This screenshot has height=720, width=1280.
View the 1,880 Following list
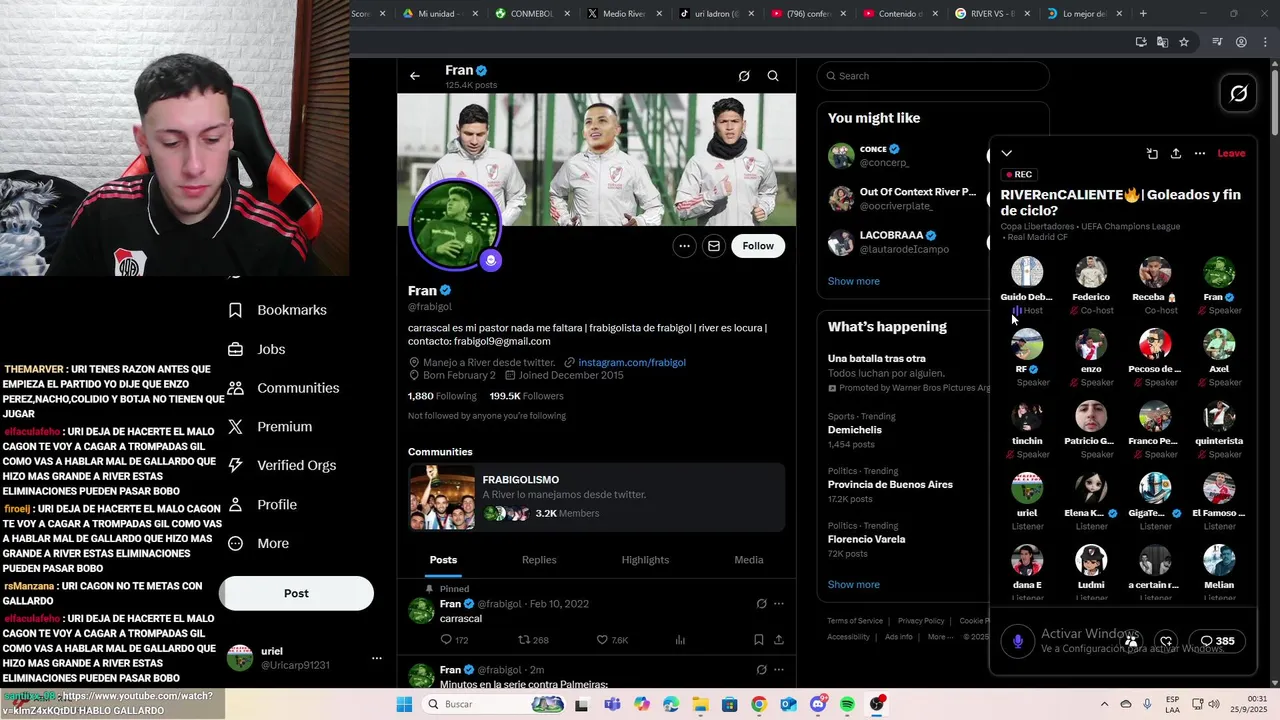point(442,396)
